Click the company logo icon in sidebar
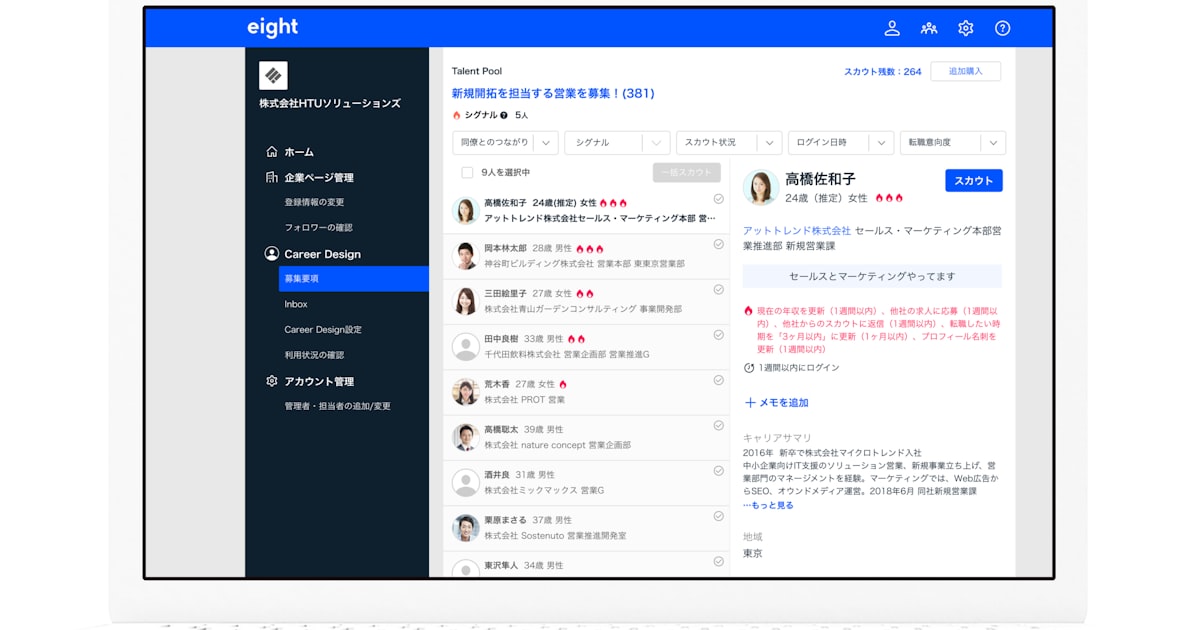This screenshot has height=630, width=1200. tap(273, 75)
